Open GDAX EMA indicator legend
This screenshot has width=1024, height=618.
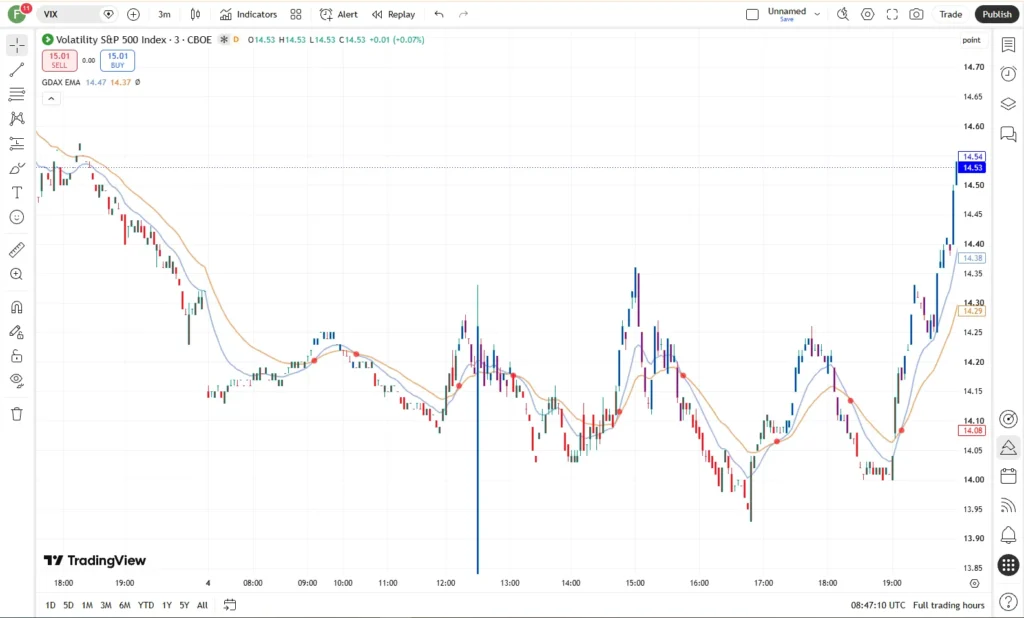[x=61, y=82]
